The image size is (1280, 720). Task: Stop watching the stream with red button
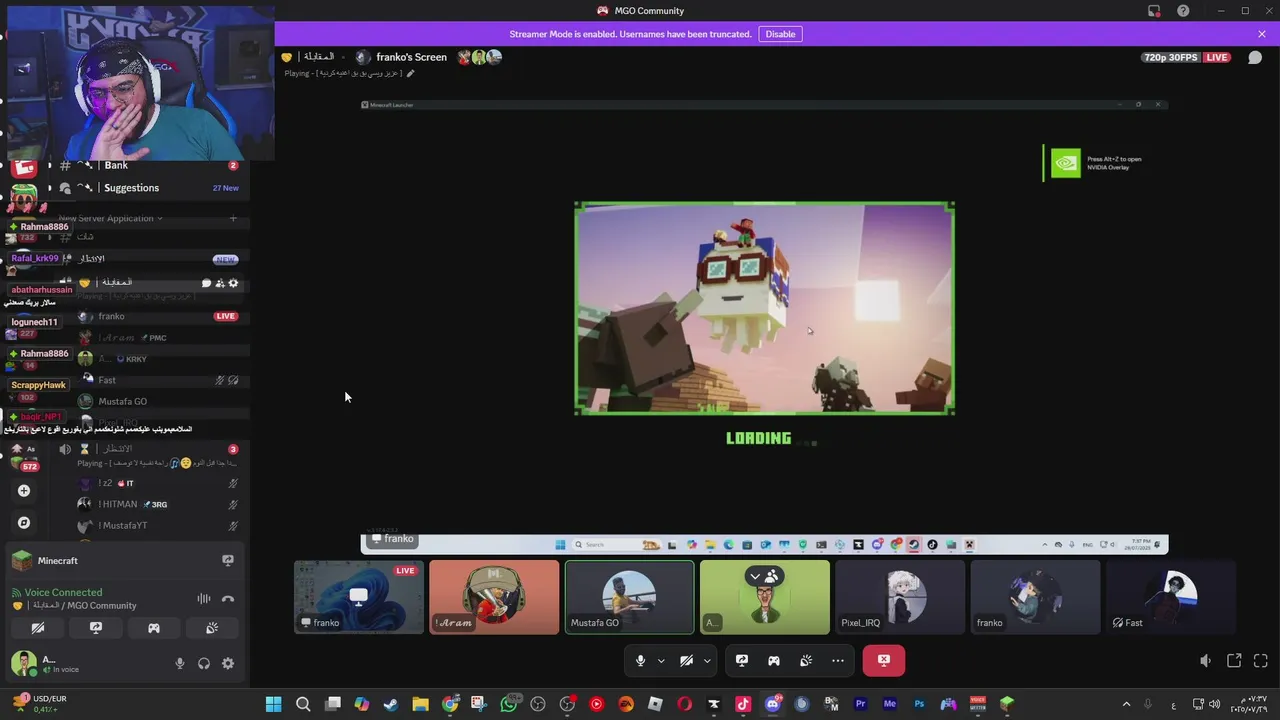coord(884,661)
